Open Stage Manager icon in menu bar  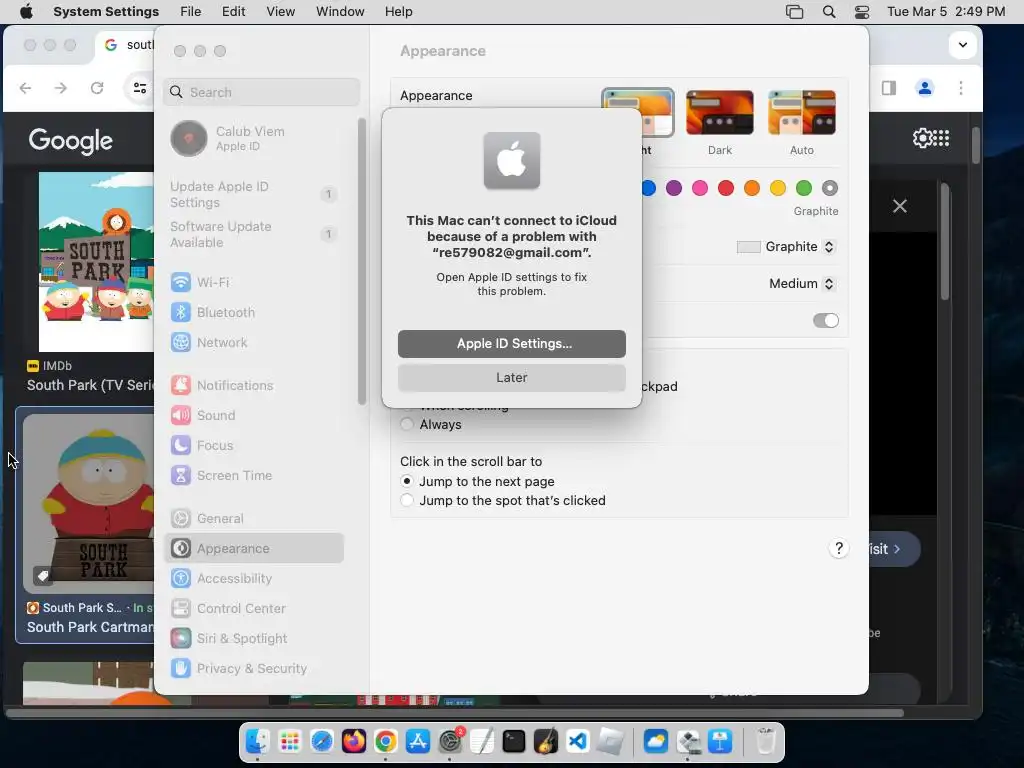[x=794, y=12]
